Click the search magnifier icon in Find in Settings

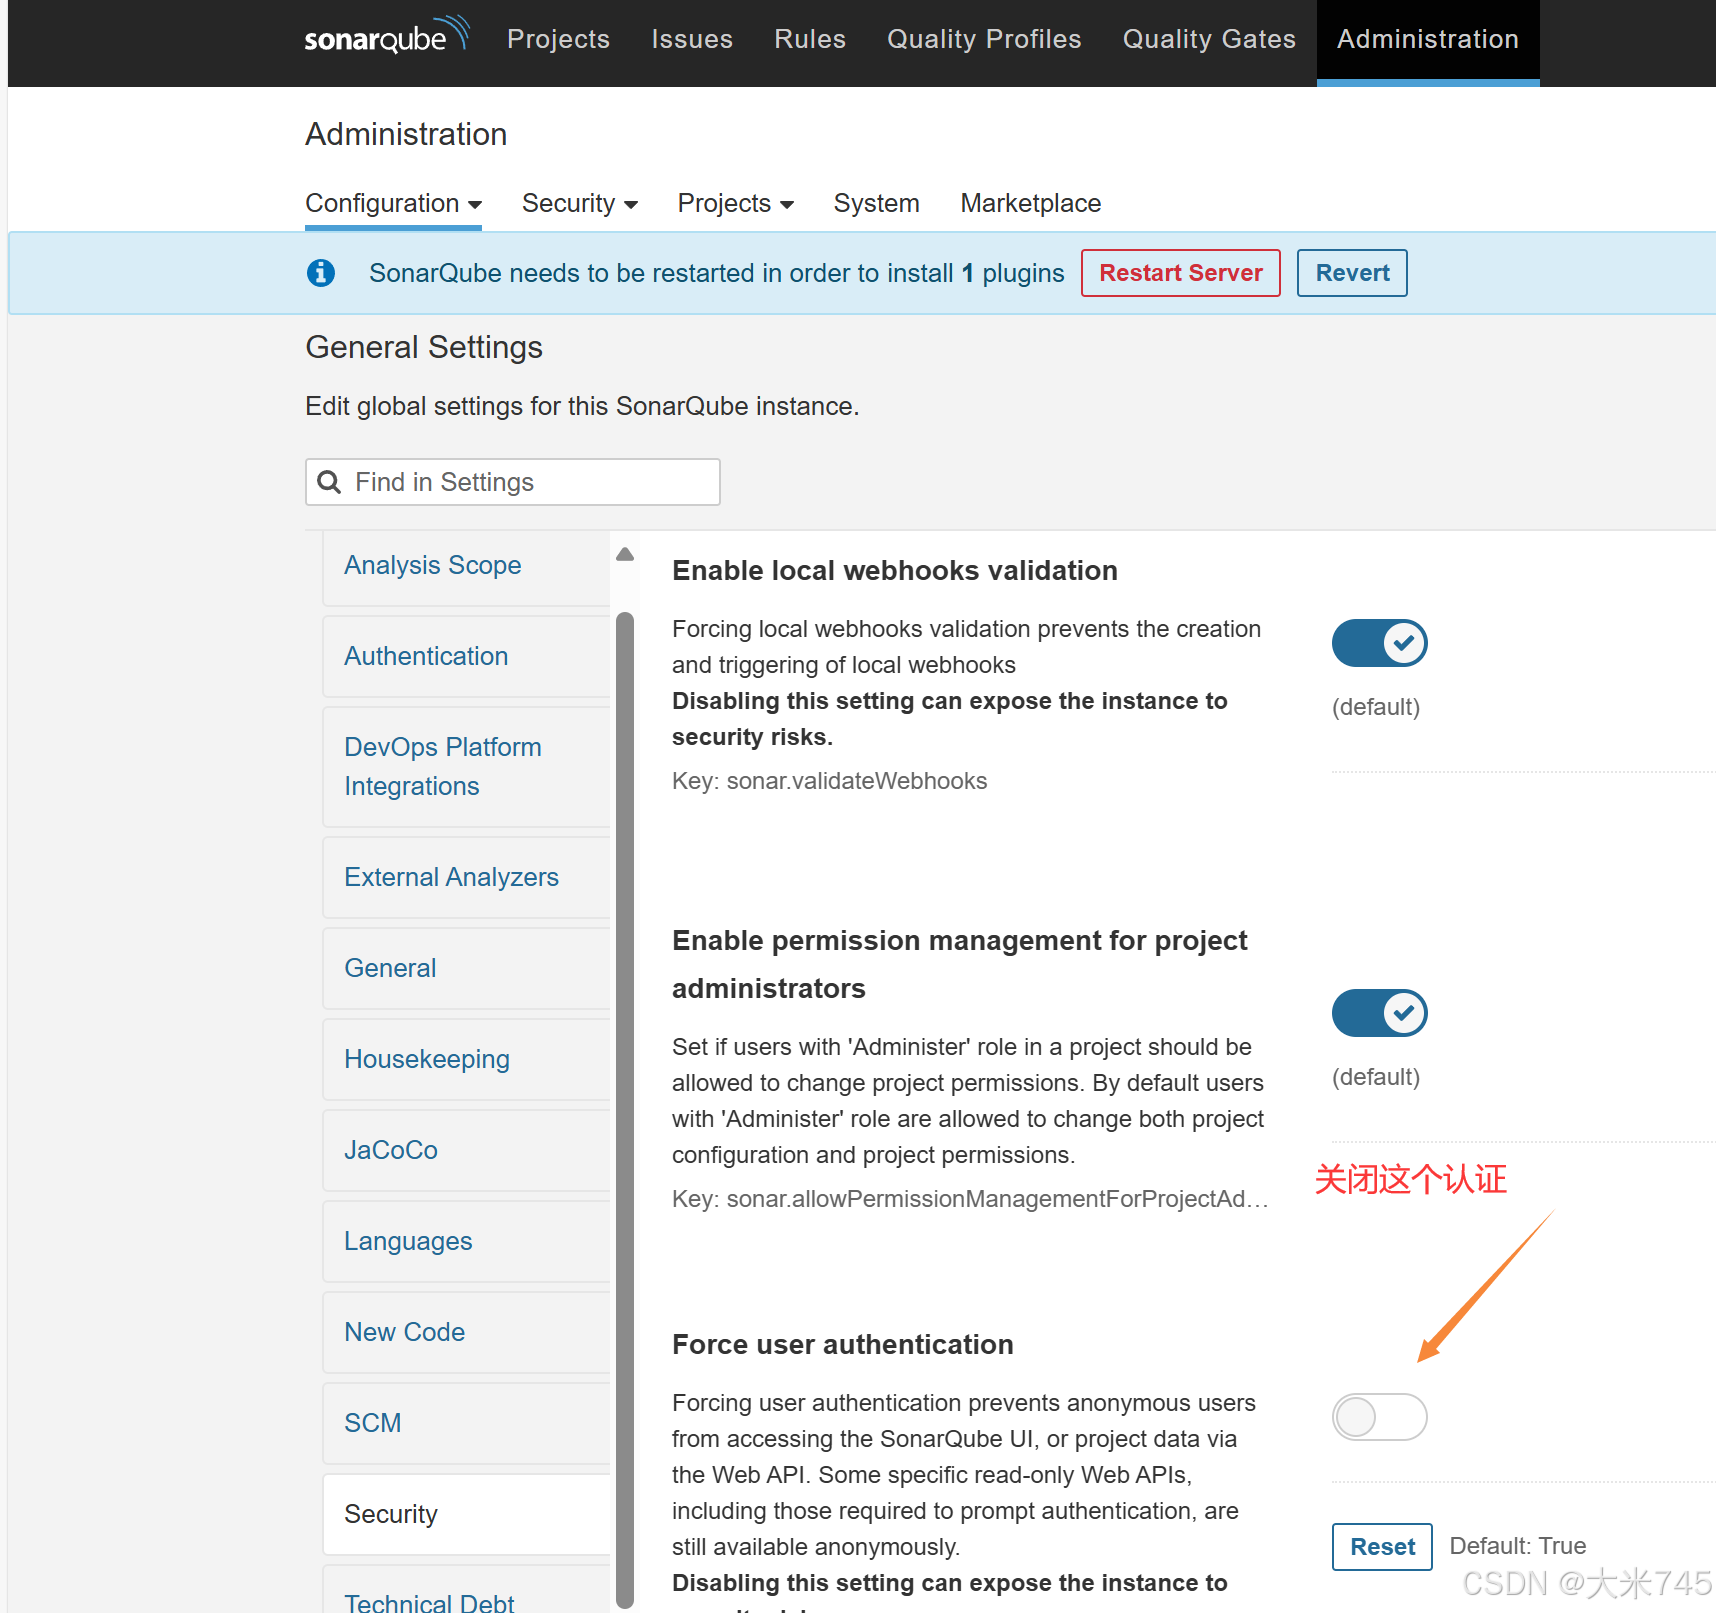click(329, 482)
